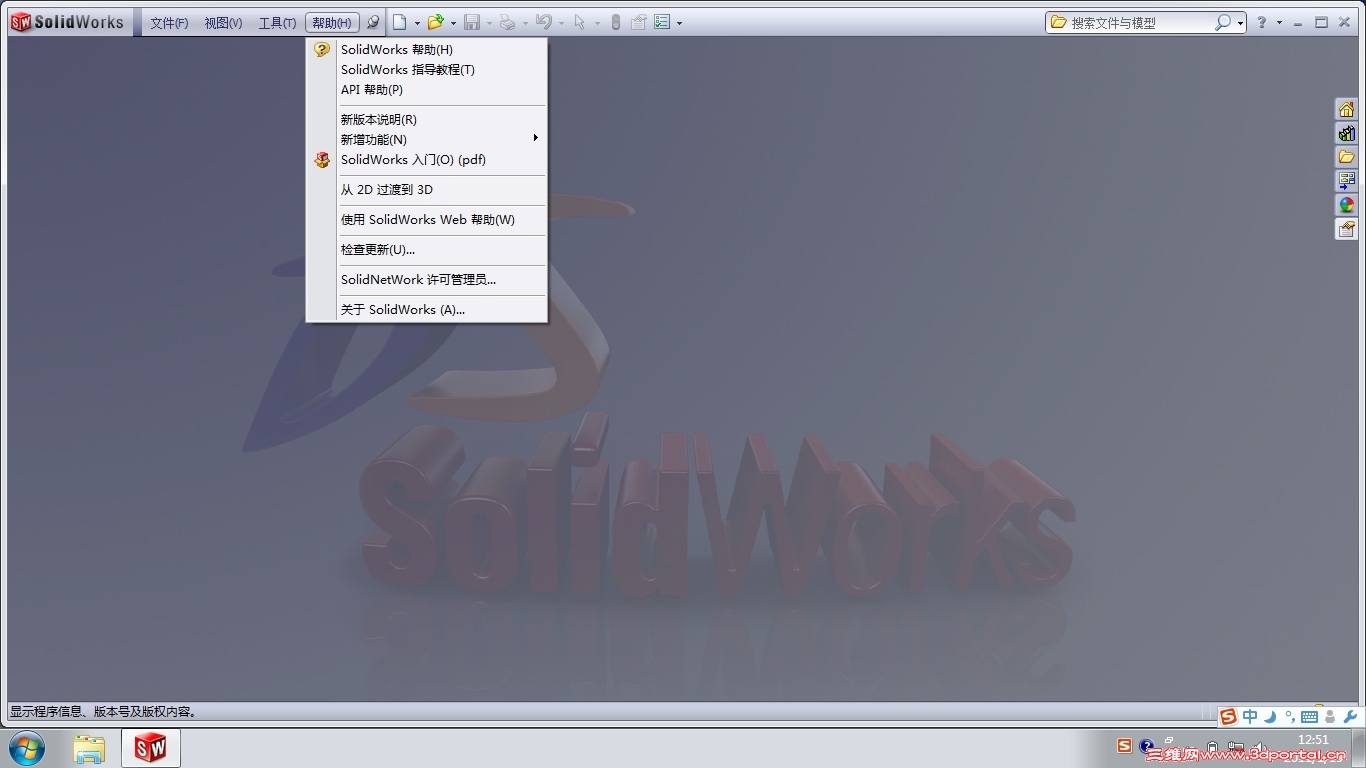
Task: Expand the Select tool dropdown arrow
Action: click(x=596, y=23)
